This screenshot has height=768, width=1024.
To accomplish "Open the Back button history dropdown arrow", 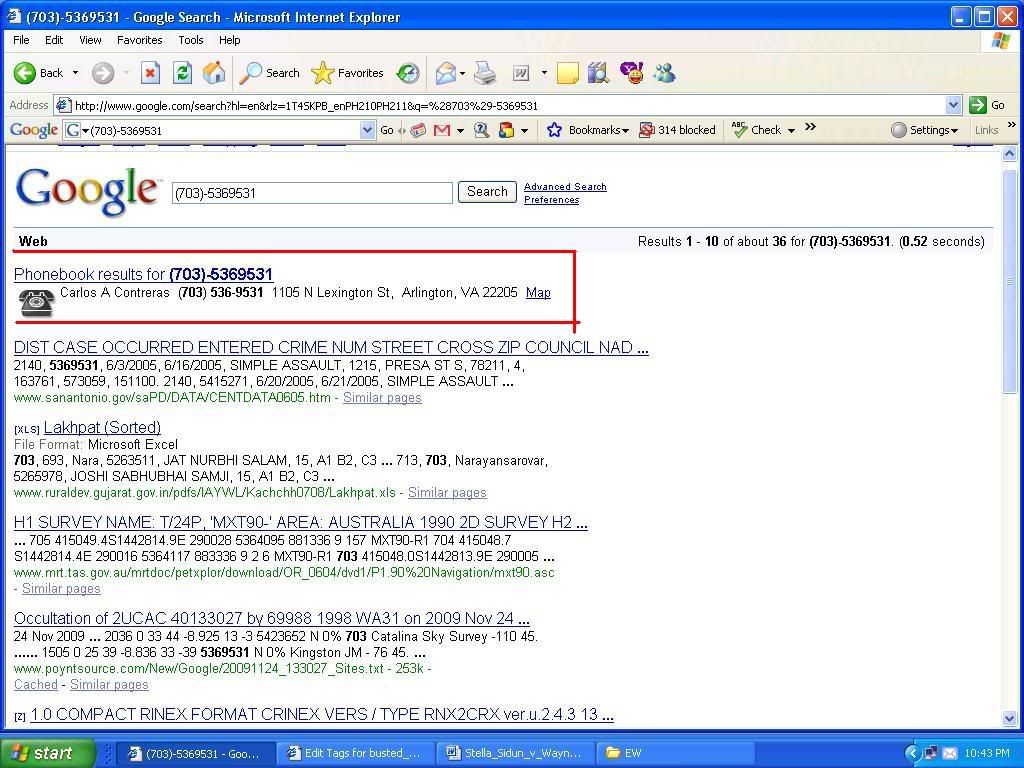I will pos(75,73).
